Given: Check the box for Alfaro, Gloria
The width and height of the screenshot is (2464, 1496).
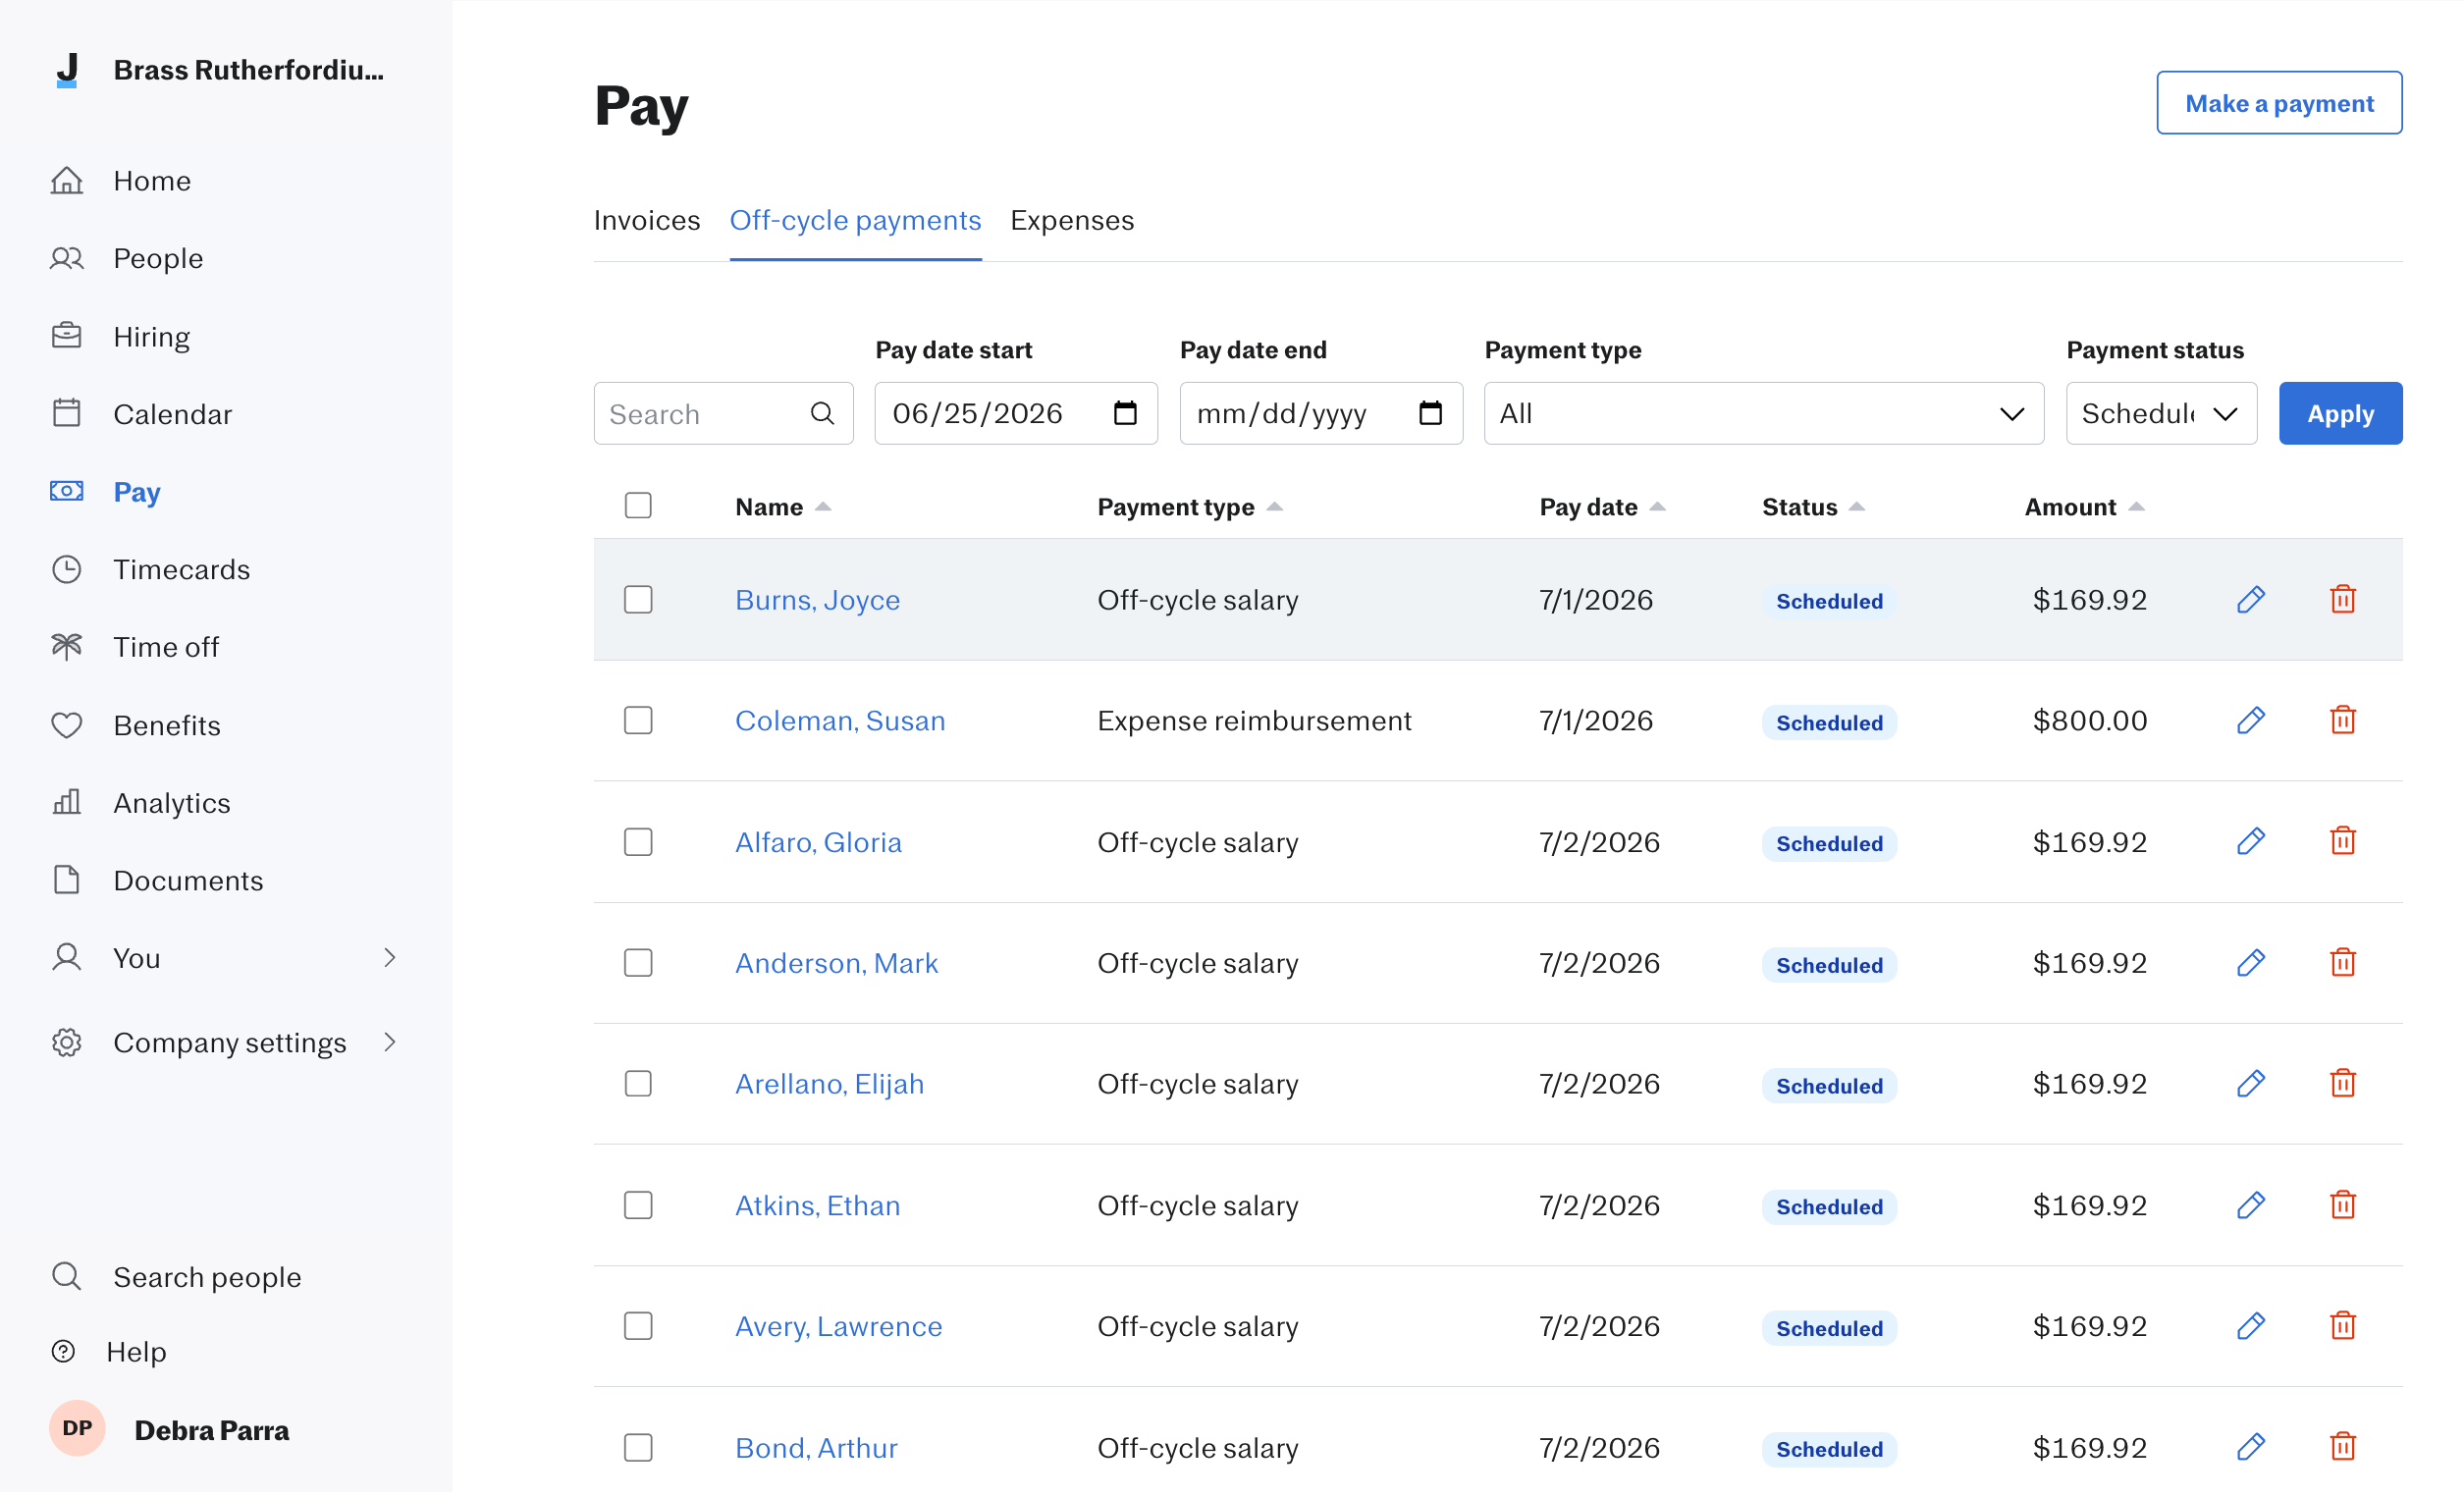Looking at the screenshot, I should [x=638, y=844].
